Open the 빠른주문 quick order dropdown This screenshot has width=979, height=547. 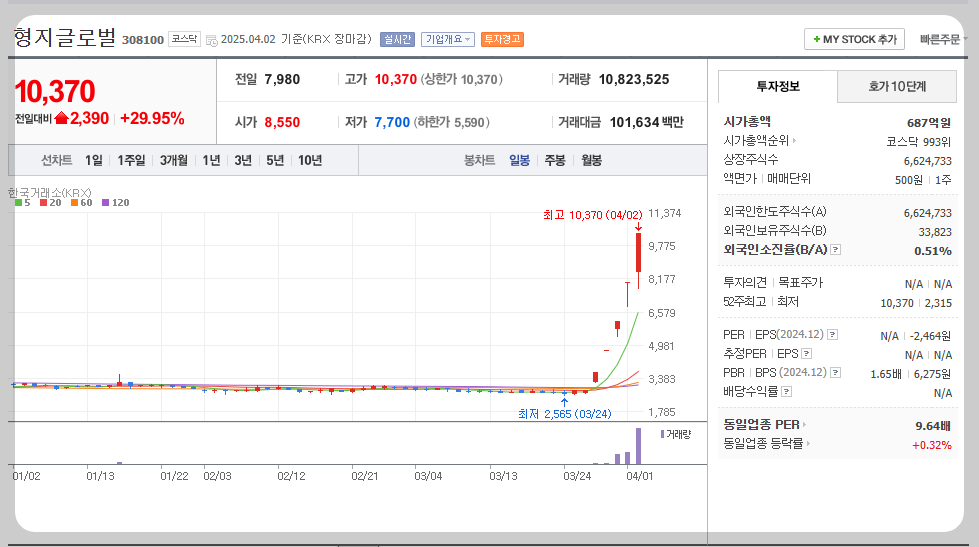click(943, 39)
